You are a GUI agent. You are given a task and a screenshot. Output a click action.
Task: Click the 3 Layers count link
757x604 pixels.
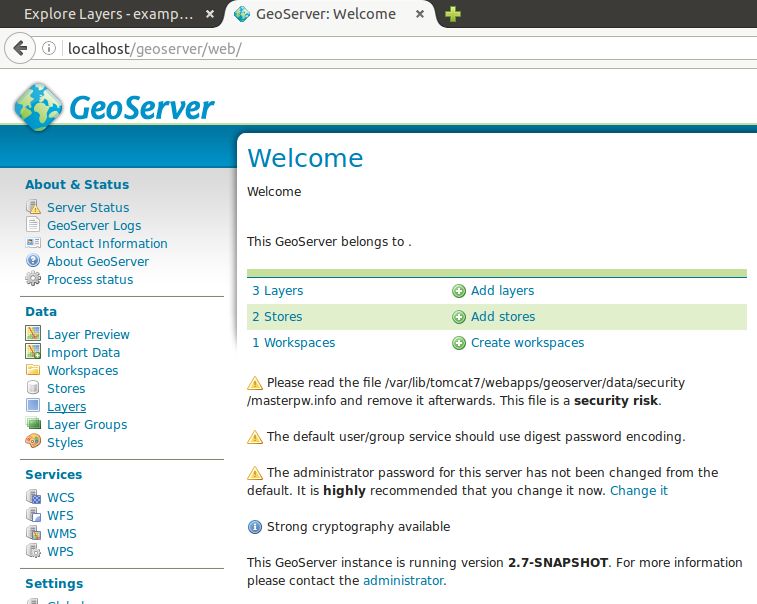point(278,291)
